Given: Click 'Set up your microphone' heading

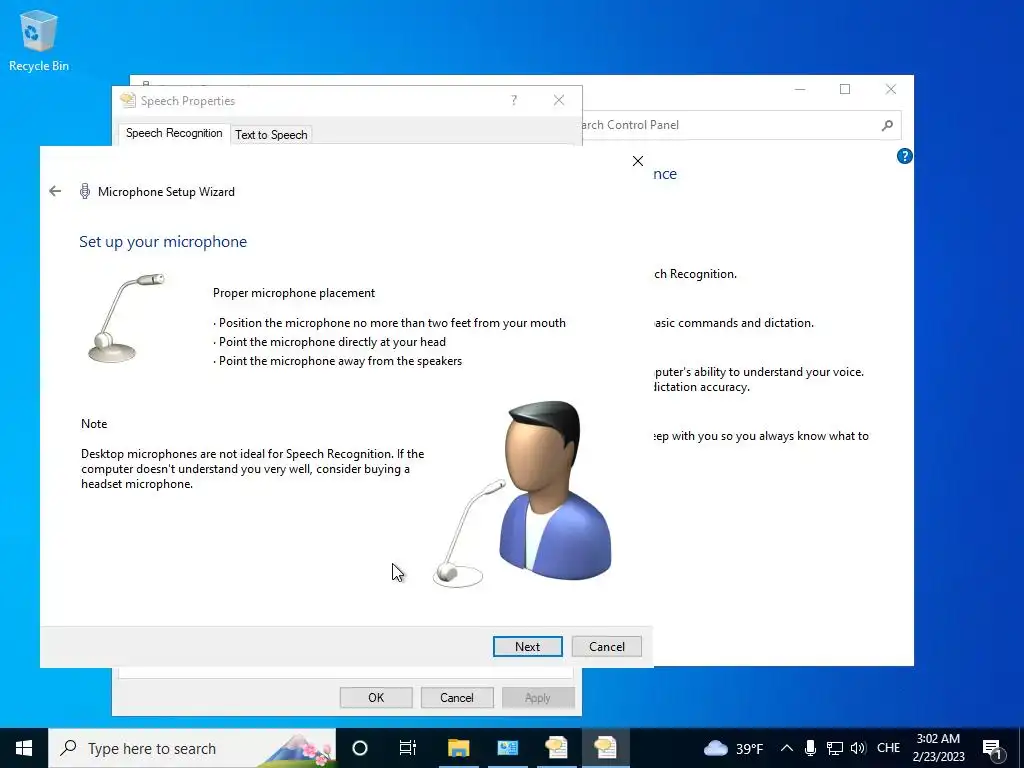Looking at the screenshot, I should click(163, 242).
